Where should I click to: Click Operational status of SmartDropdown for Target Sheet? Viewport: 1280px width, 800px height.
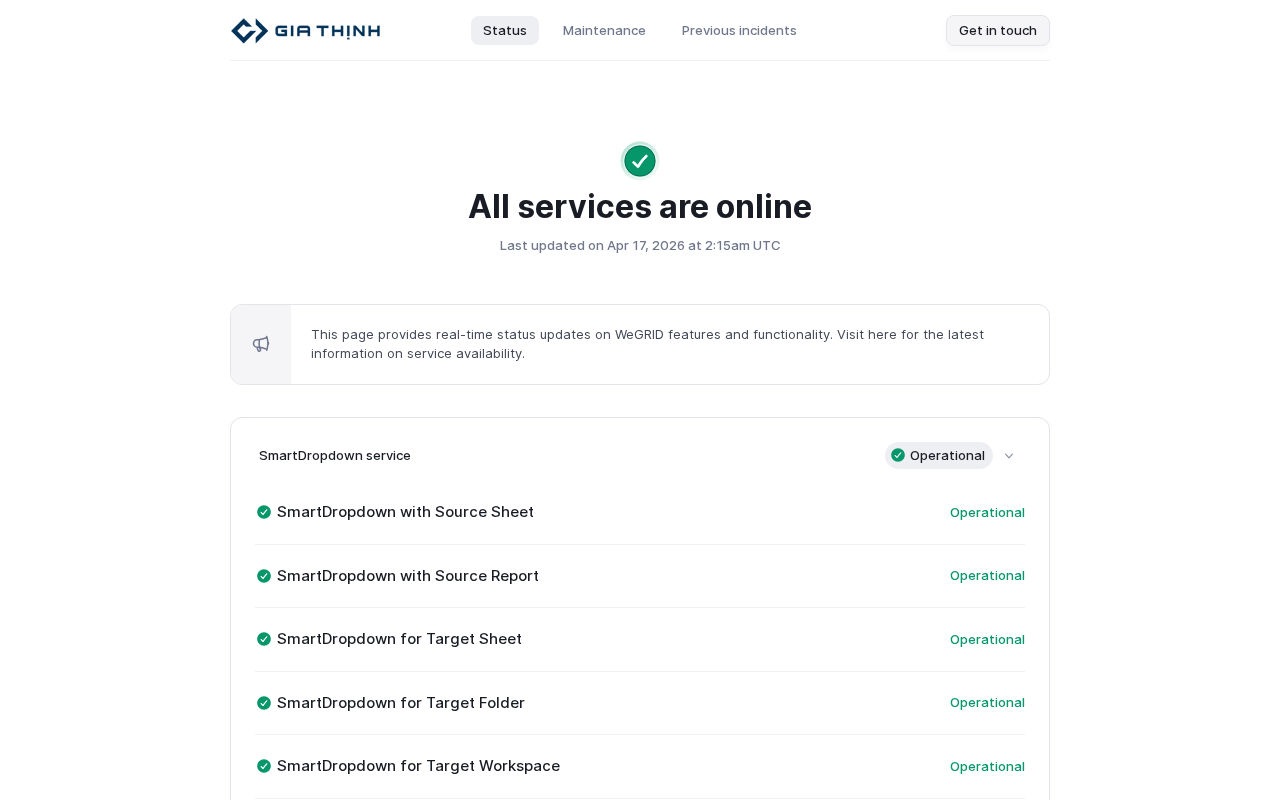pos(987,640)
